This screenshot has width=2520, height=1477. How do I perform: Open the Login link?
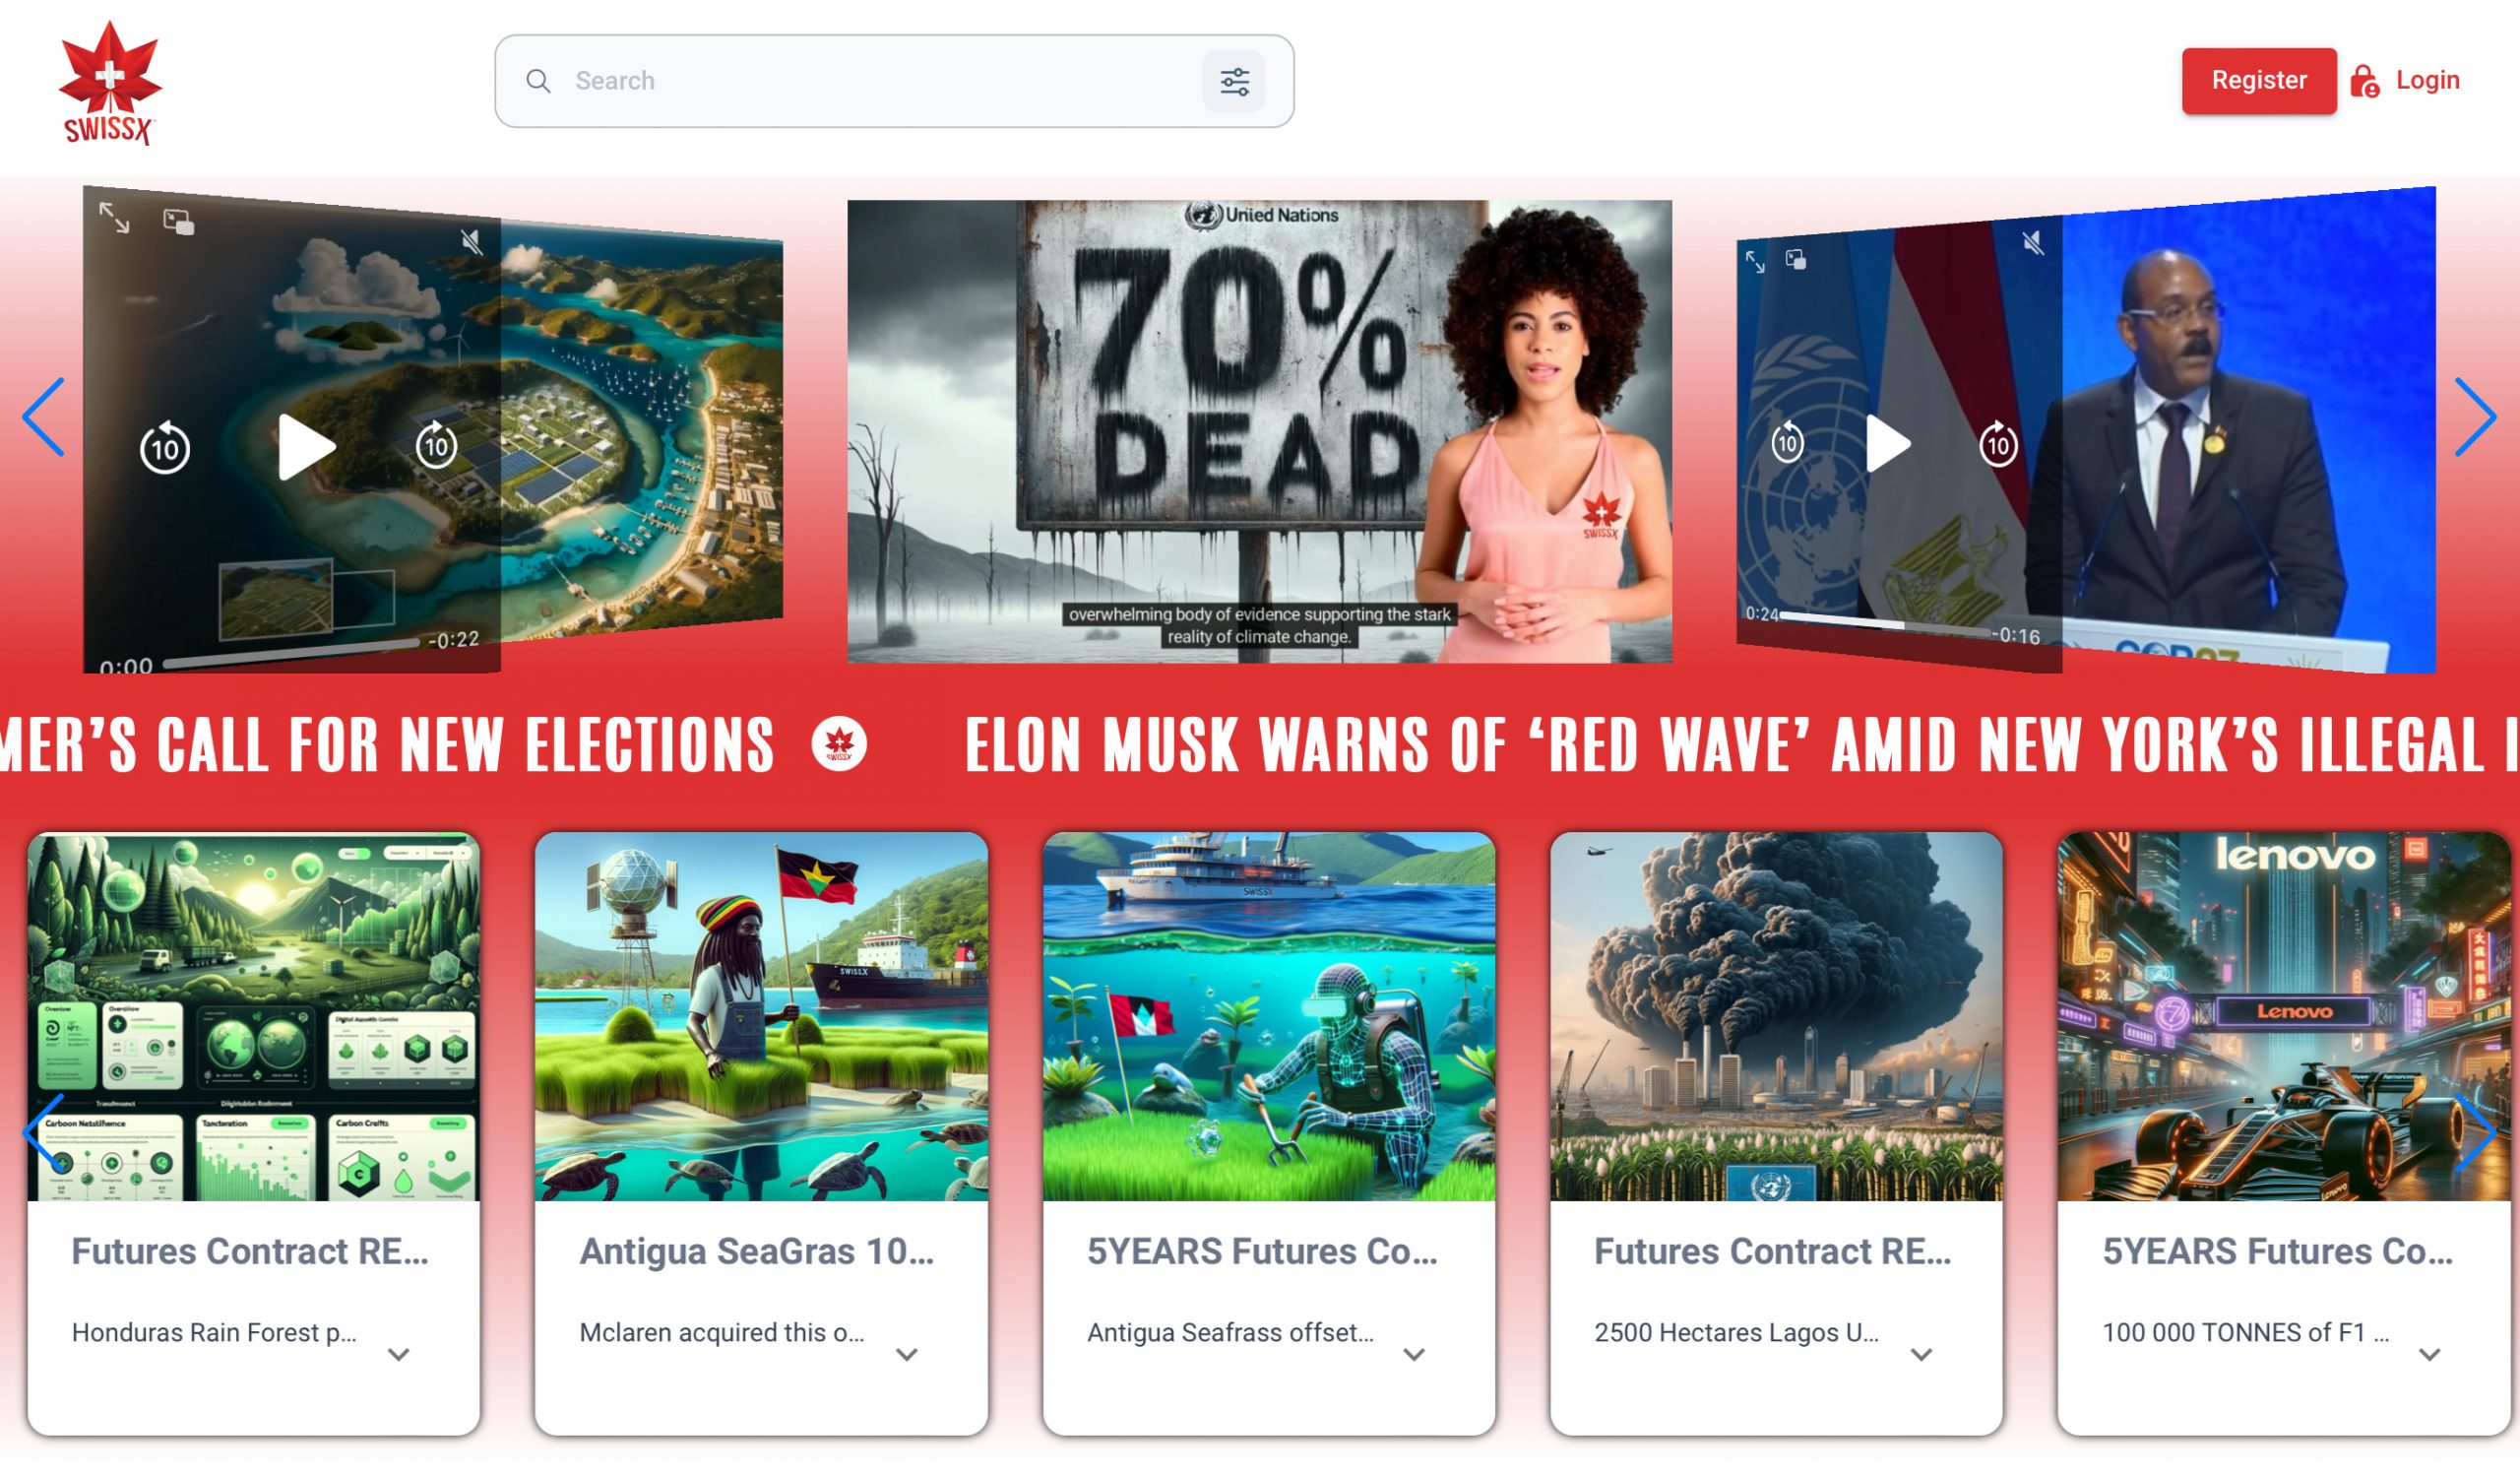(2427, 80)
